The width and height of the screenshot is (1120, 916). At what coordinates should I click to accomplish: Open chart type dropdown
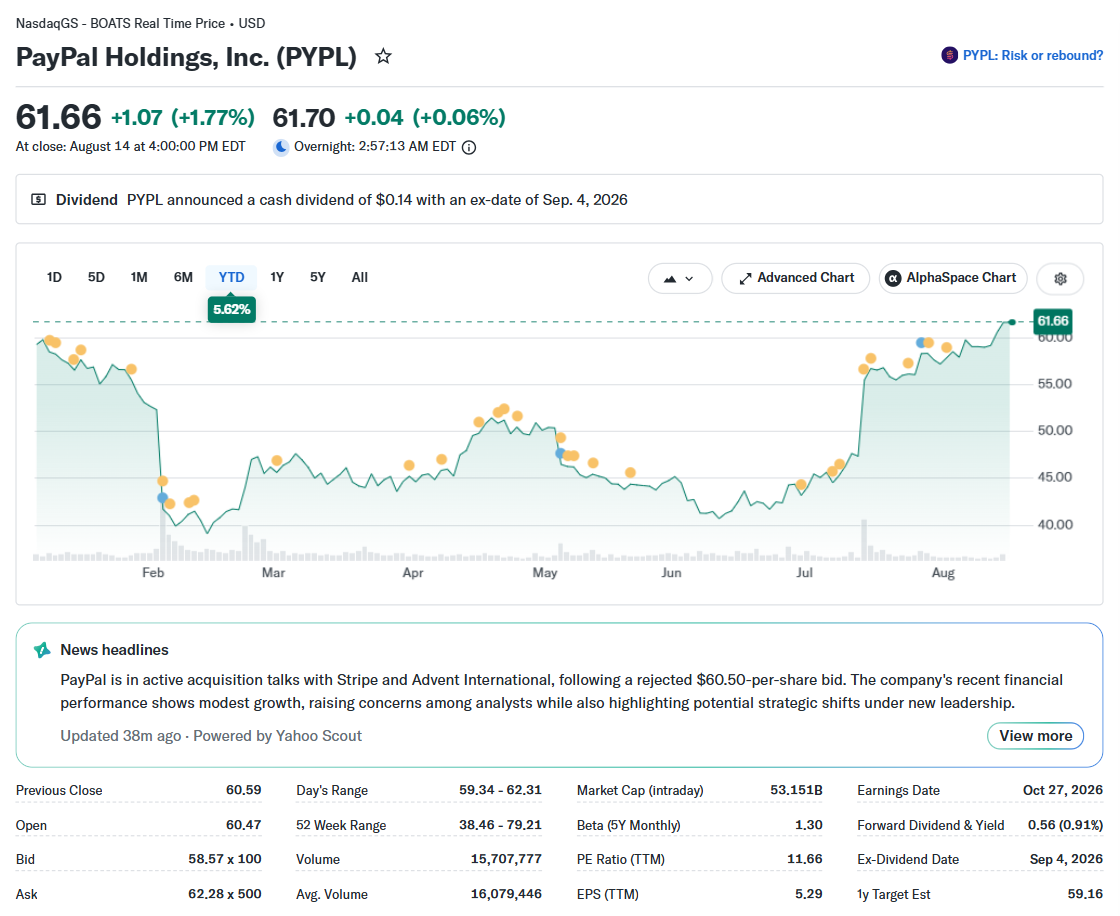point(679,279)
